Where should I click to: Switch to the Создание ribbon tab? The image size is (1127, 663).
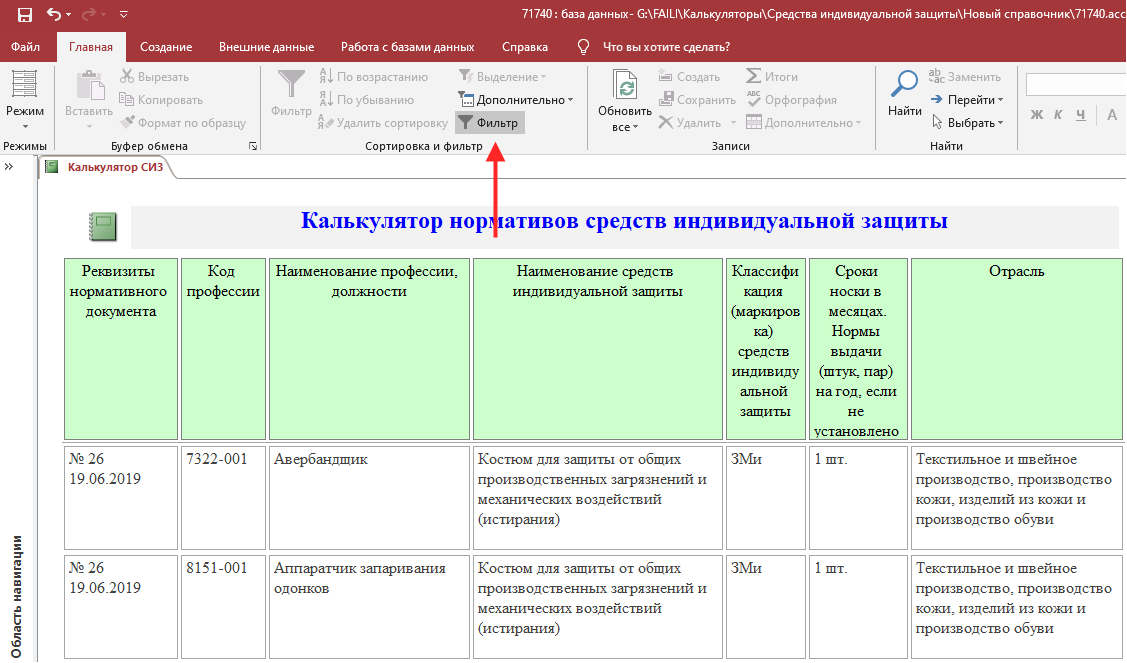166,47
